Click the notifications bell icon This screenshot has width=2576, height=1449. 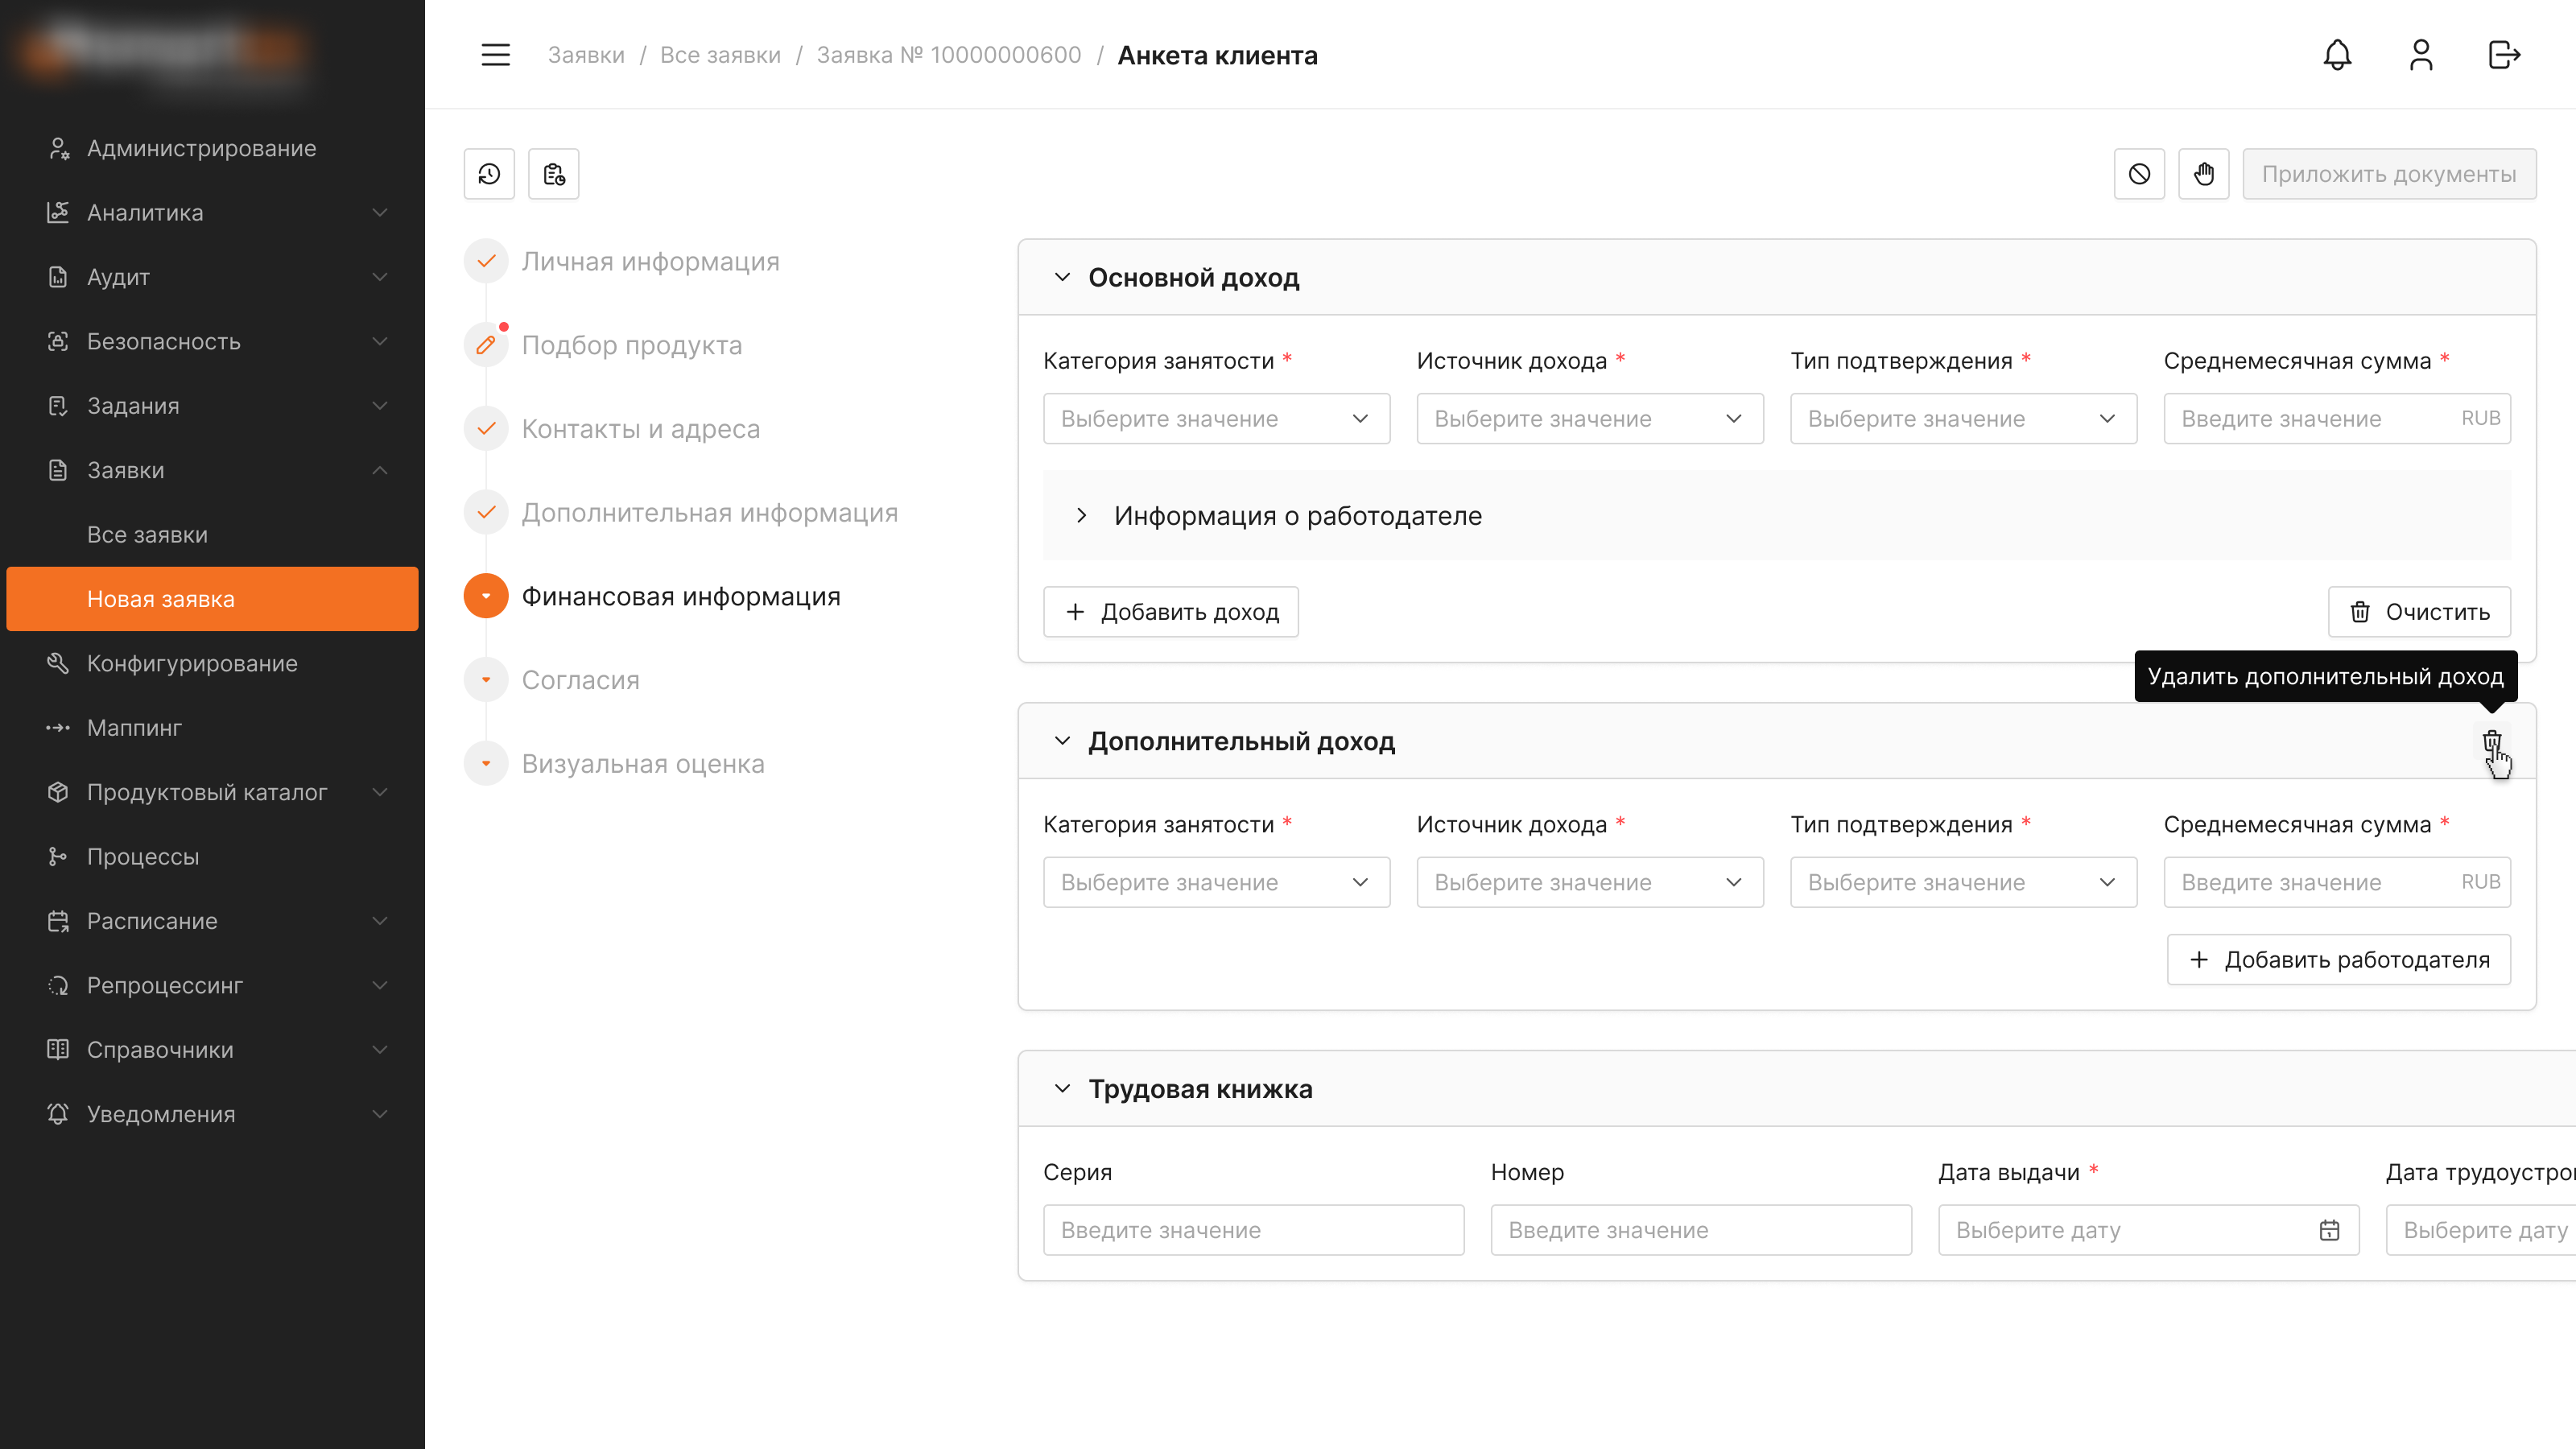tap(2337, 55)
